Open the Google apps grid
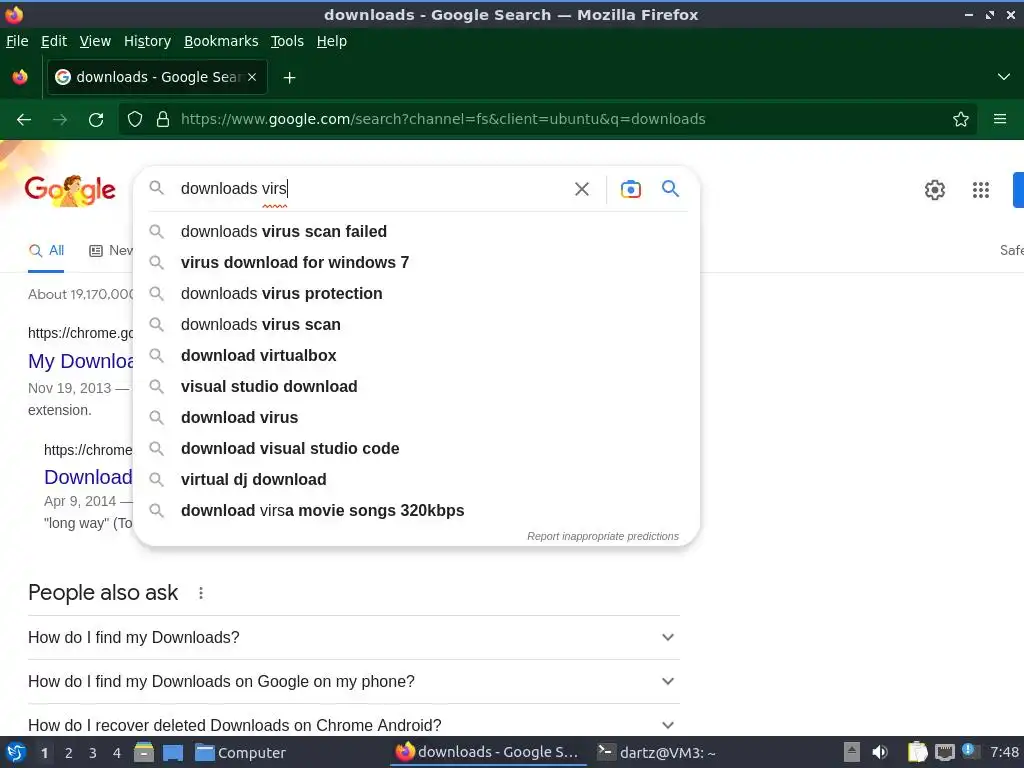Viewport: 1024px width, 768px height. [980, 190]
